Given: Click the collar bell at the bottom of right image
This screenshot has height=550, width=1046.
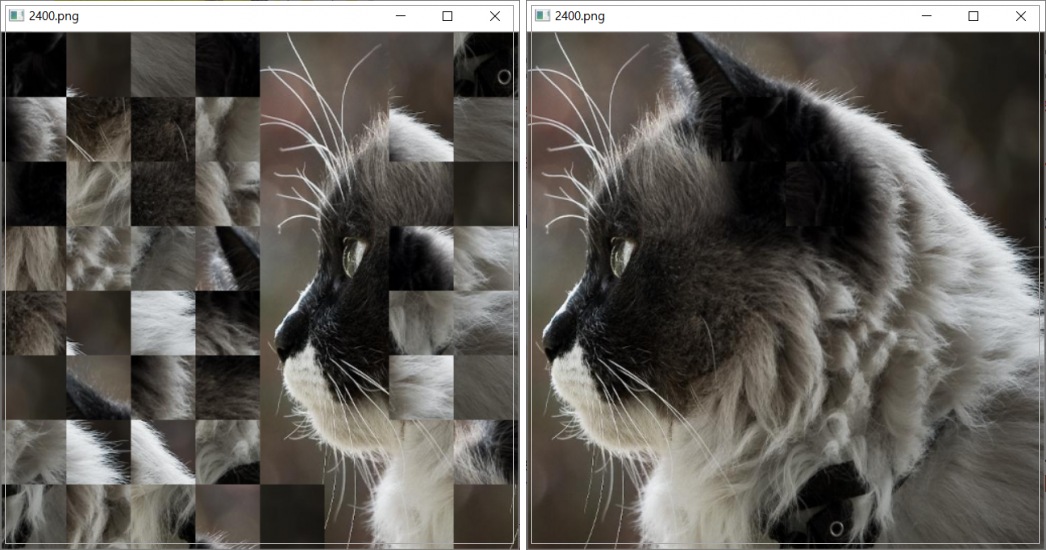Looking at the screenshot, I should (836, 526).
